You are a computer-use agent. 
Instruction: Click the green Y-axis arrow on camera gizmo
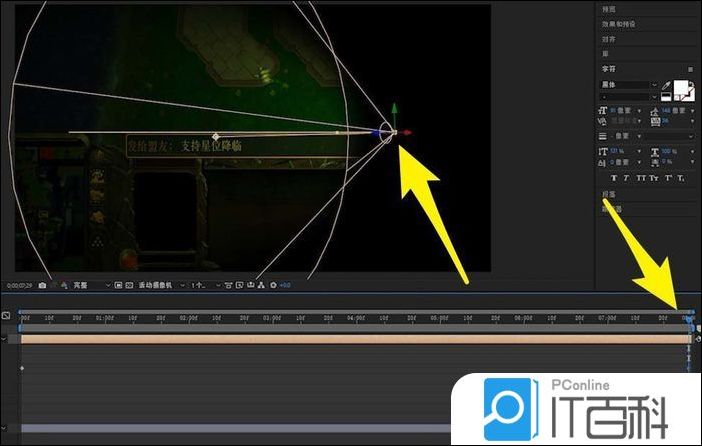click(x=394, y=108)
